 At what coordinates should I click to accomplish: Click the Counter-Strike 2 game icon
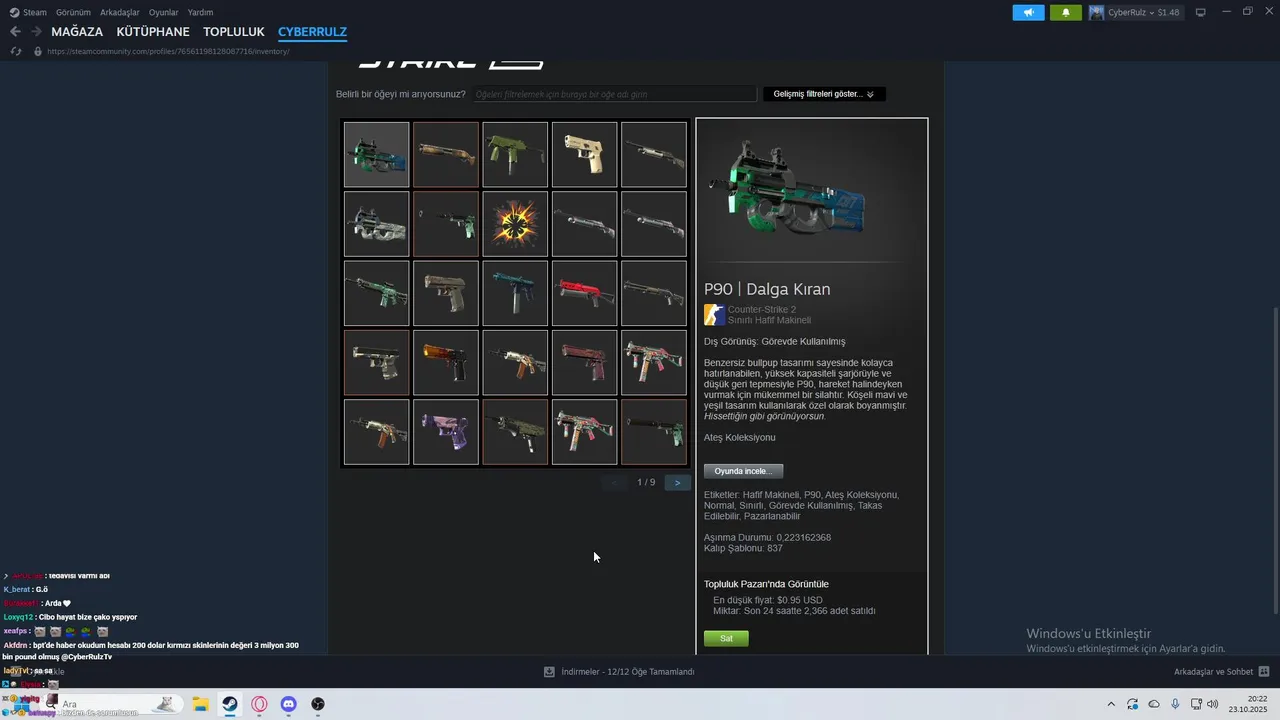714,315
